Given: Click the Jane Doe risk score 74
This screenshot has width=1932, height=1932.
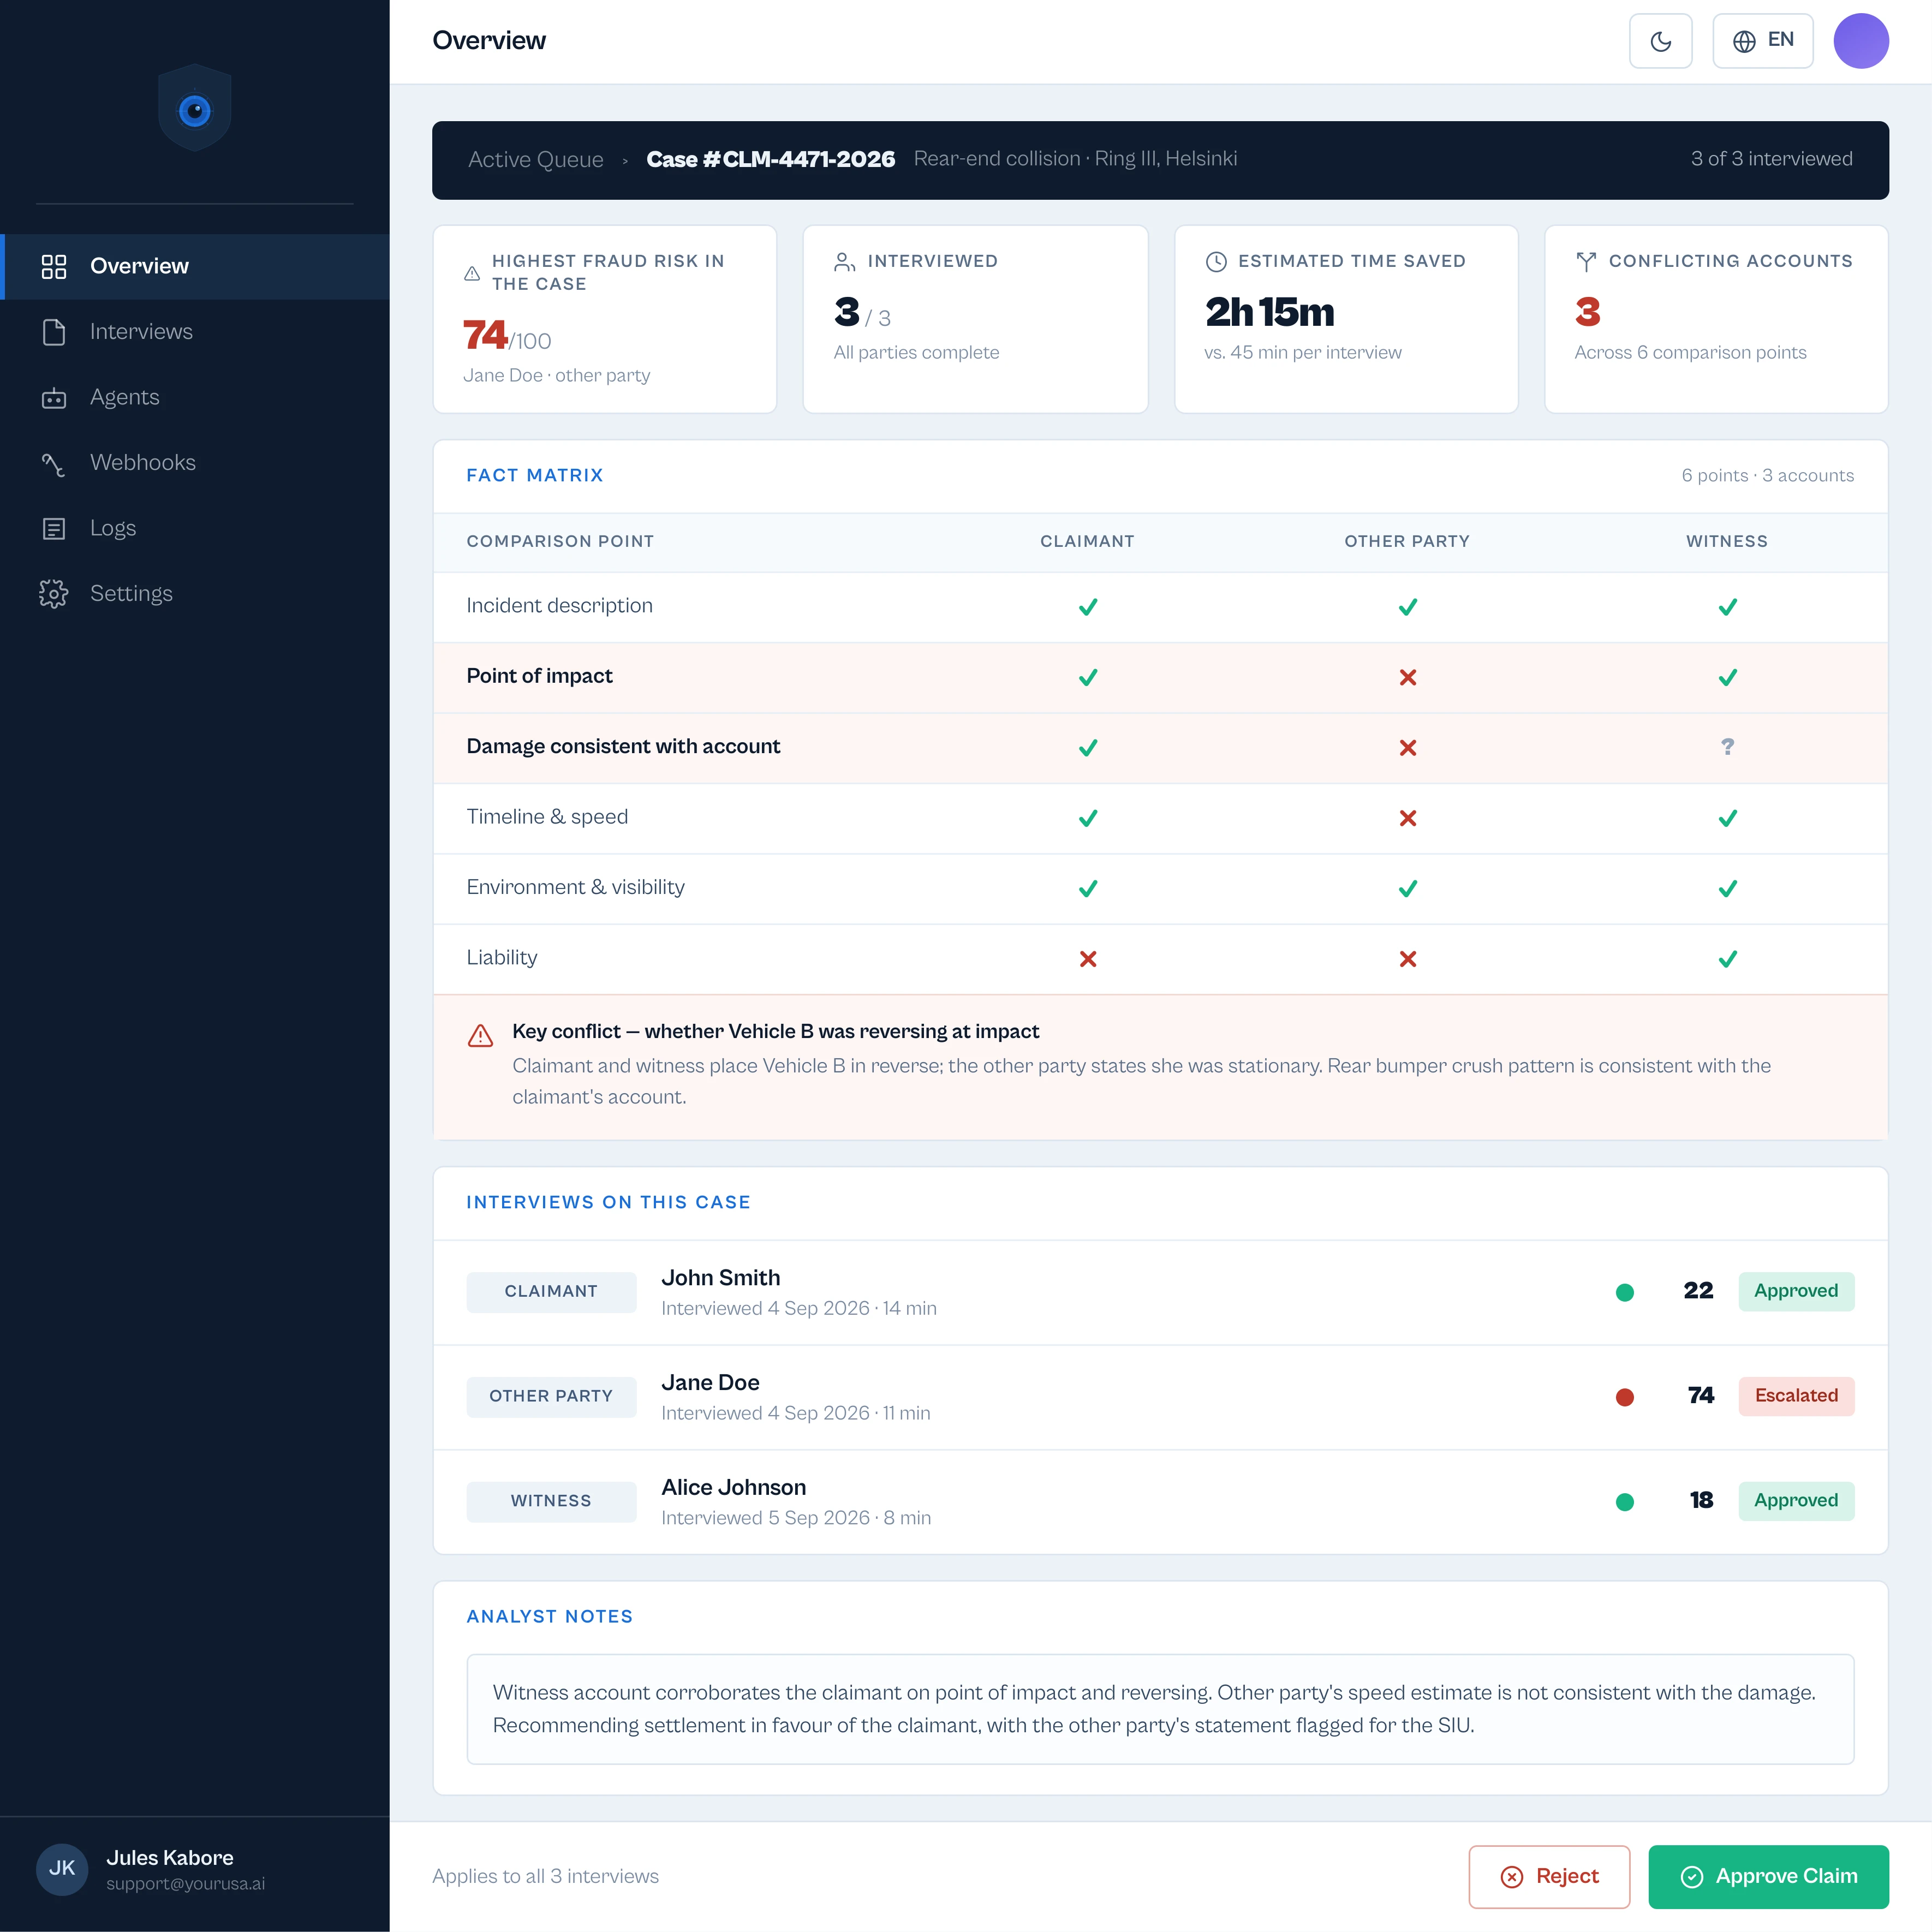Looking at the screenshot, I should point(1700,1396).
